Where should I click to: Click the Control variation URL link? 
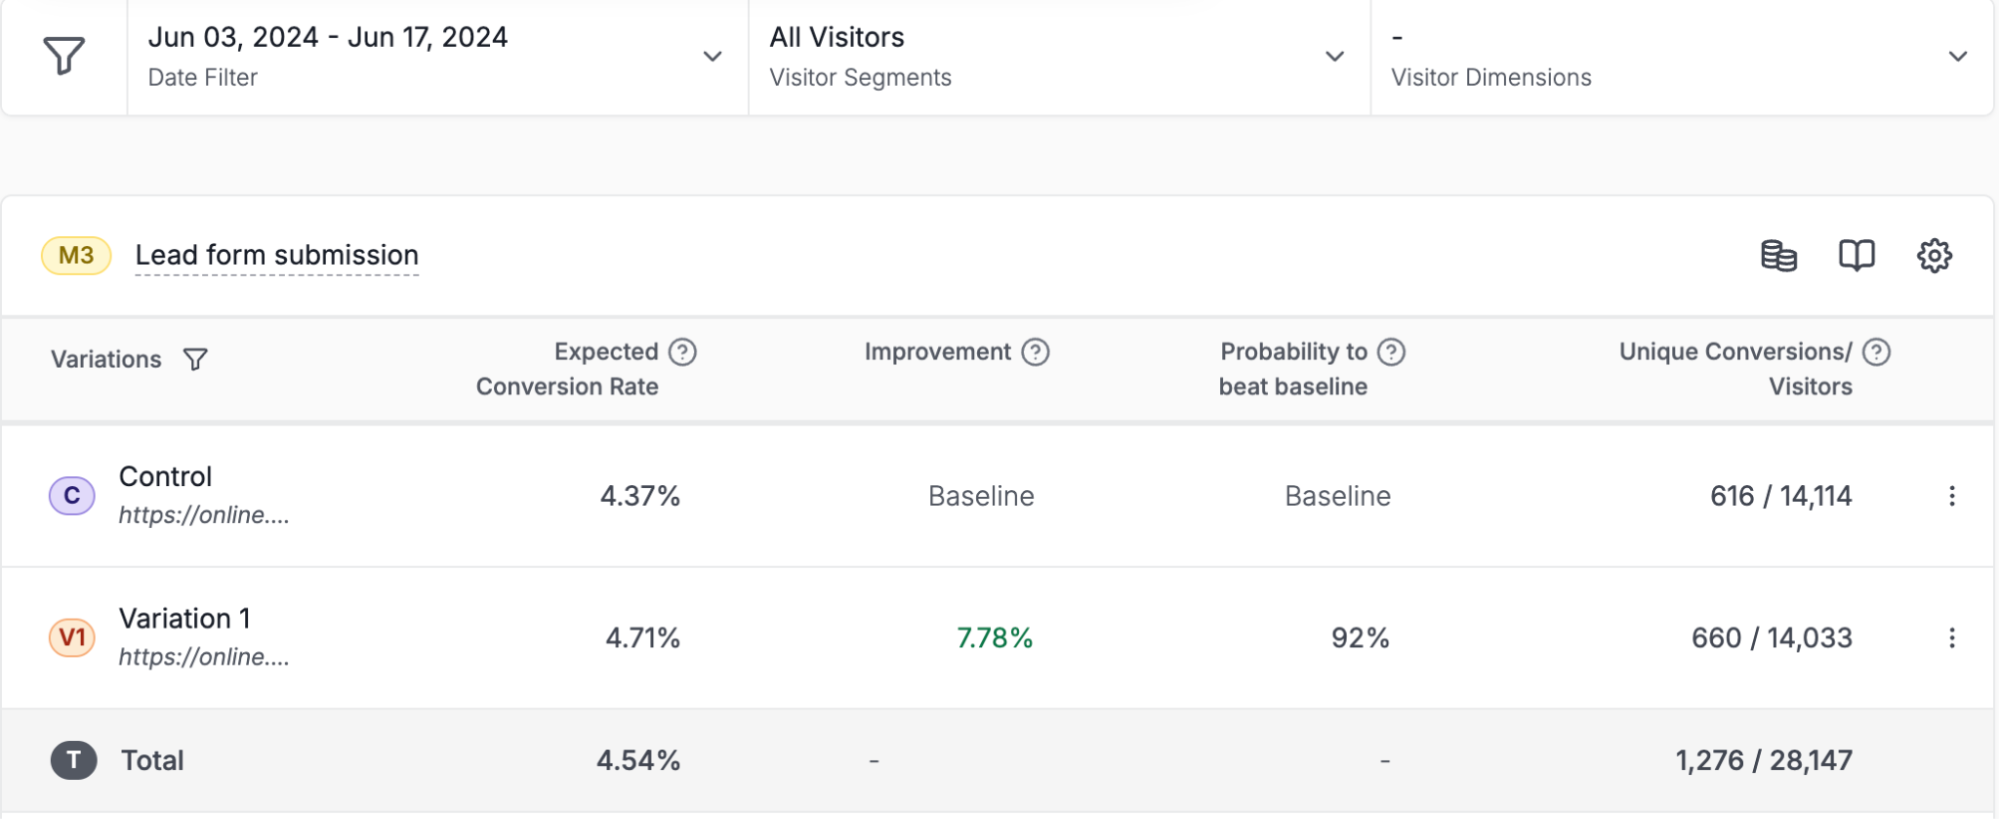[x=204, y=515]
